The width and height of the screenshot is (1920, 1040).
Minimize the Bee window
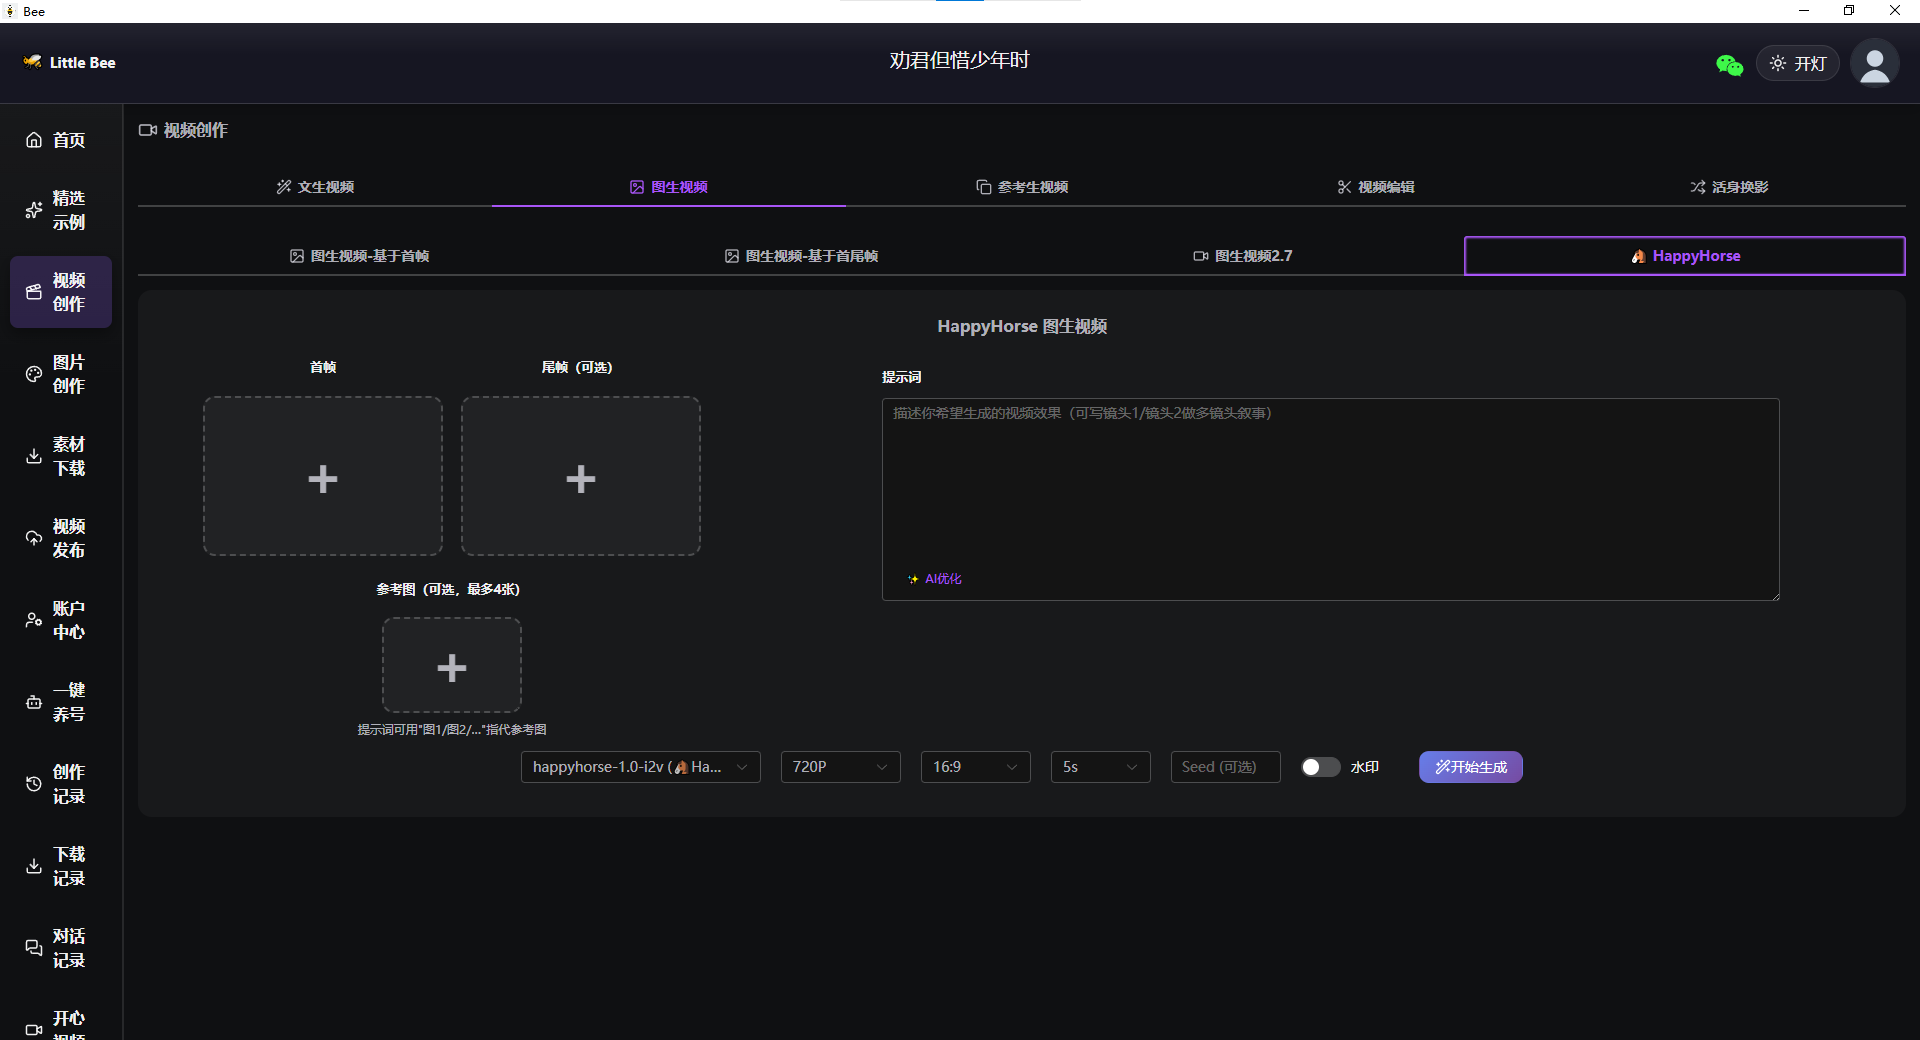(1804, 11)
